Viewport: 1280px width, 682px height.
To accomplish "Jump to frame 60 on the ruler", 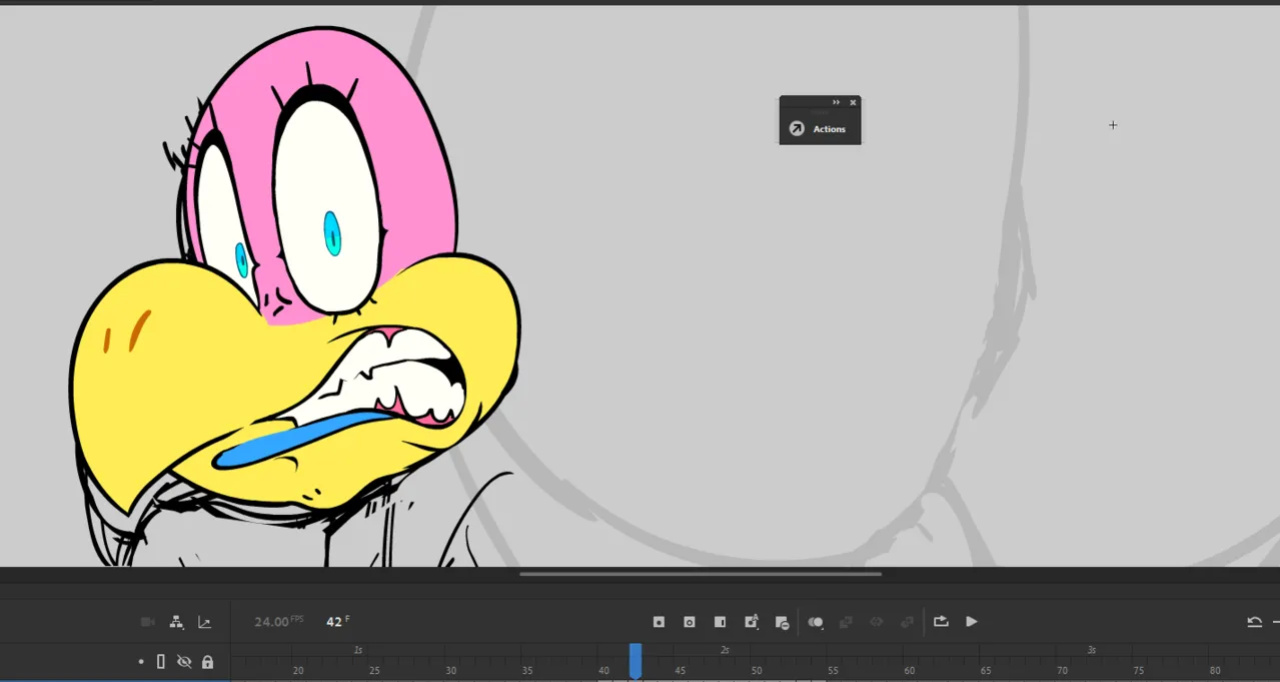I will 909,670.
